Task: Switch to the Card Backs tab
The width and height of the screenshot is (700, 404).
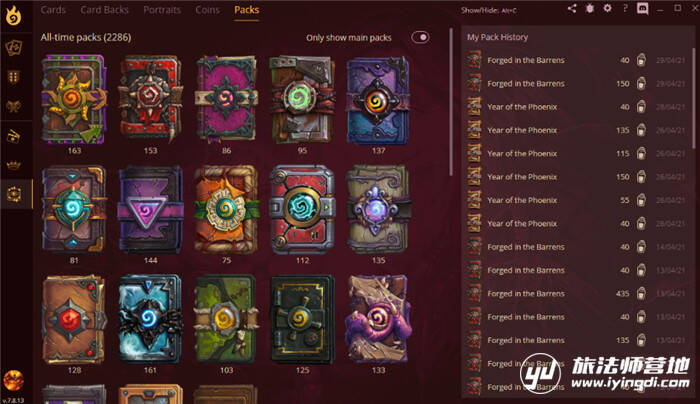Action: [104, 10]
